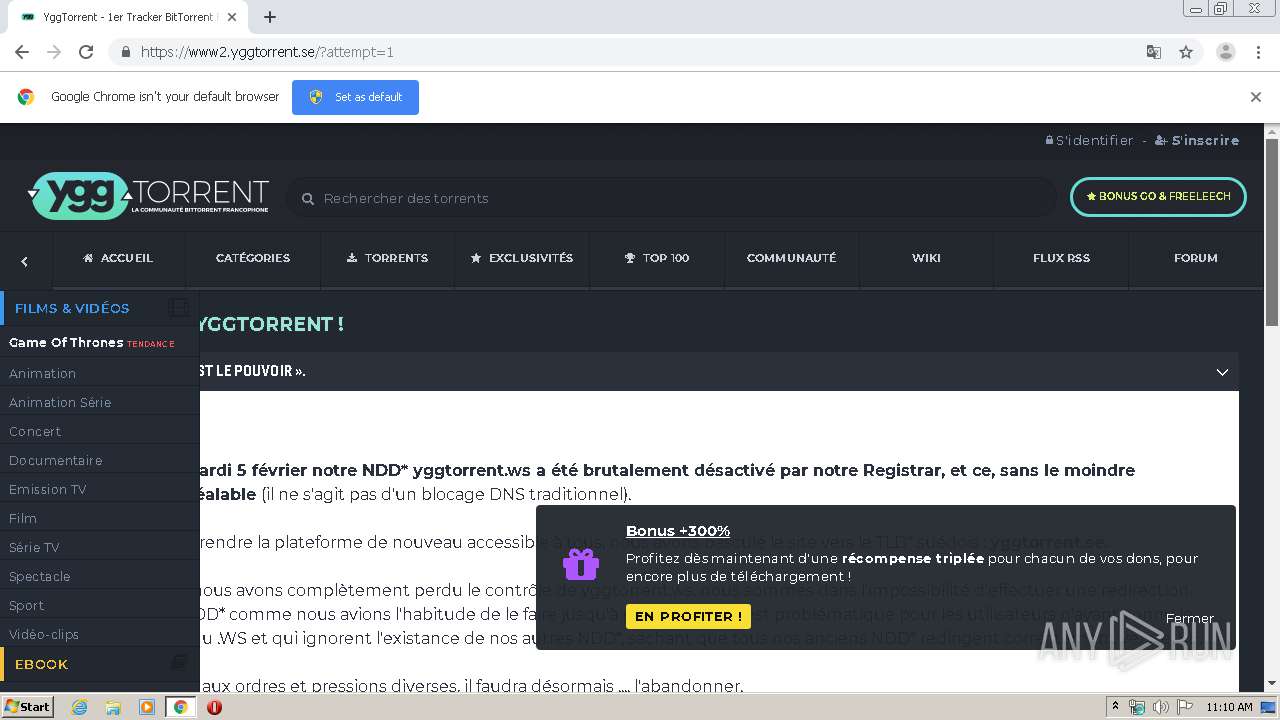Viewport: 1280px width, 720px height.
Task: Open the Bonus +300% link
Action: click(x=678, y=531)
